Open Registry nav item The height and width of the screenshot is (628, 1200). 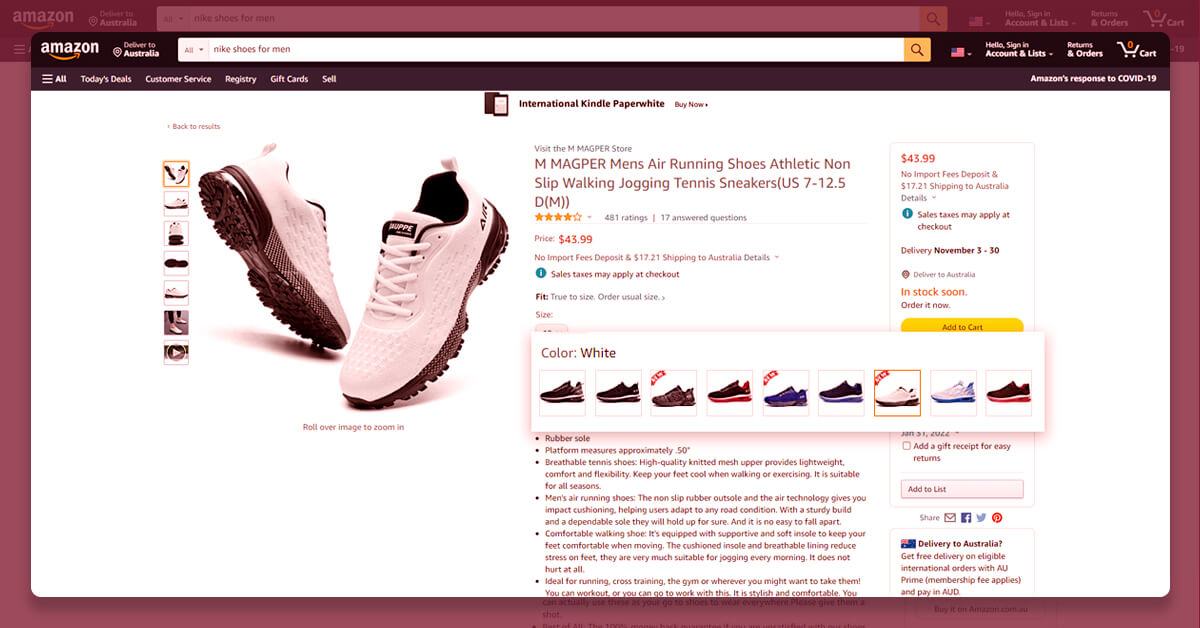click(x=241, y=79)
